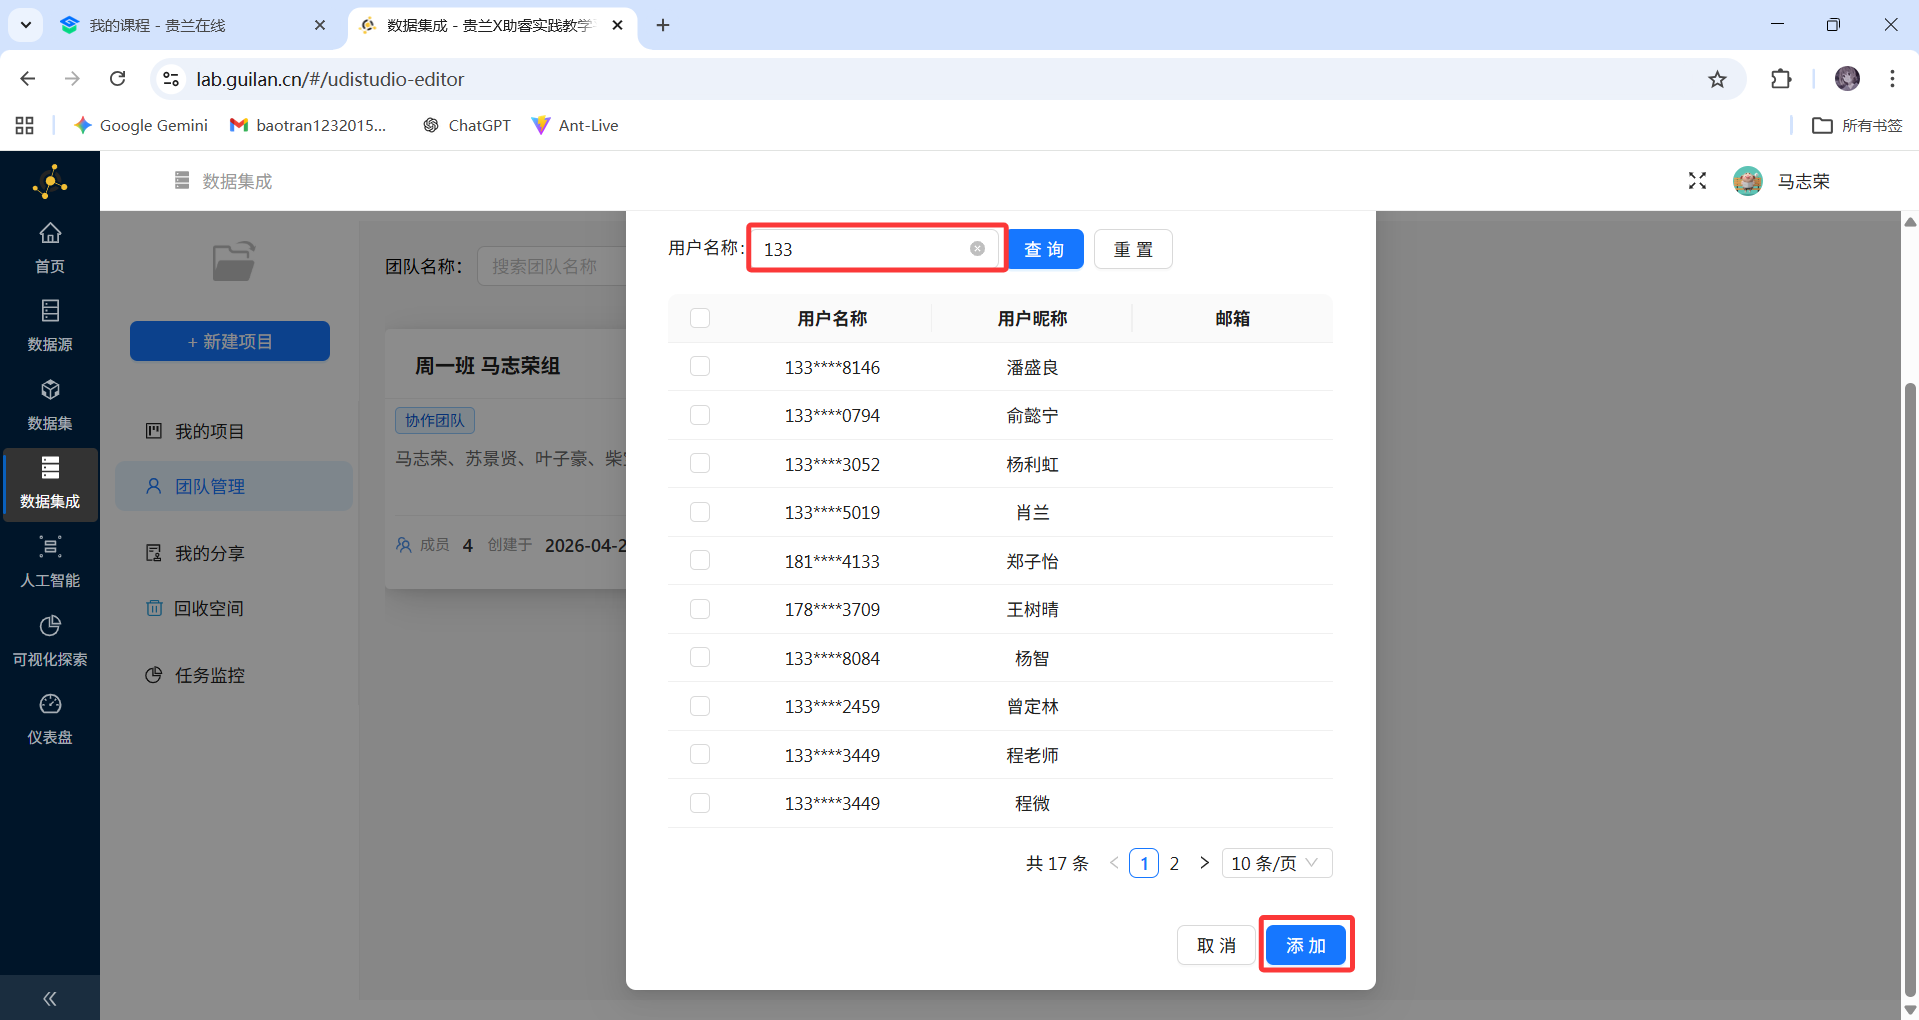This screenshot has width=1919, height=1020.
Task: Select the header checkbox to choose all users
Action: (x=699, y=318)
